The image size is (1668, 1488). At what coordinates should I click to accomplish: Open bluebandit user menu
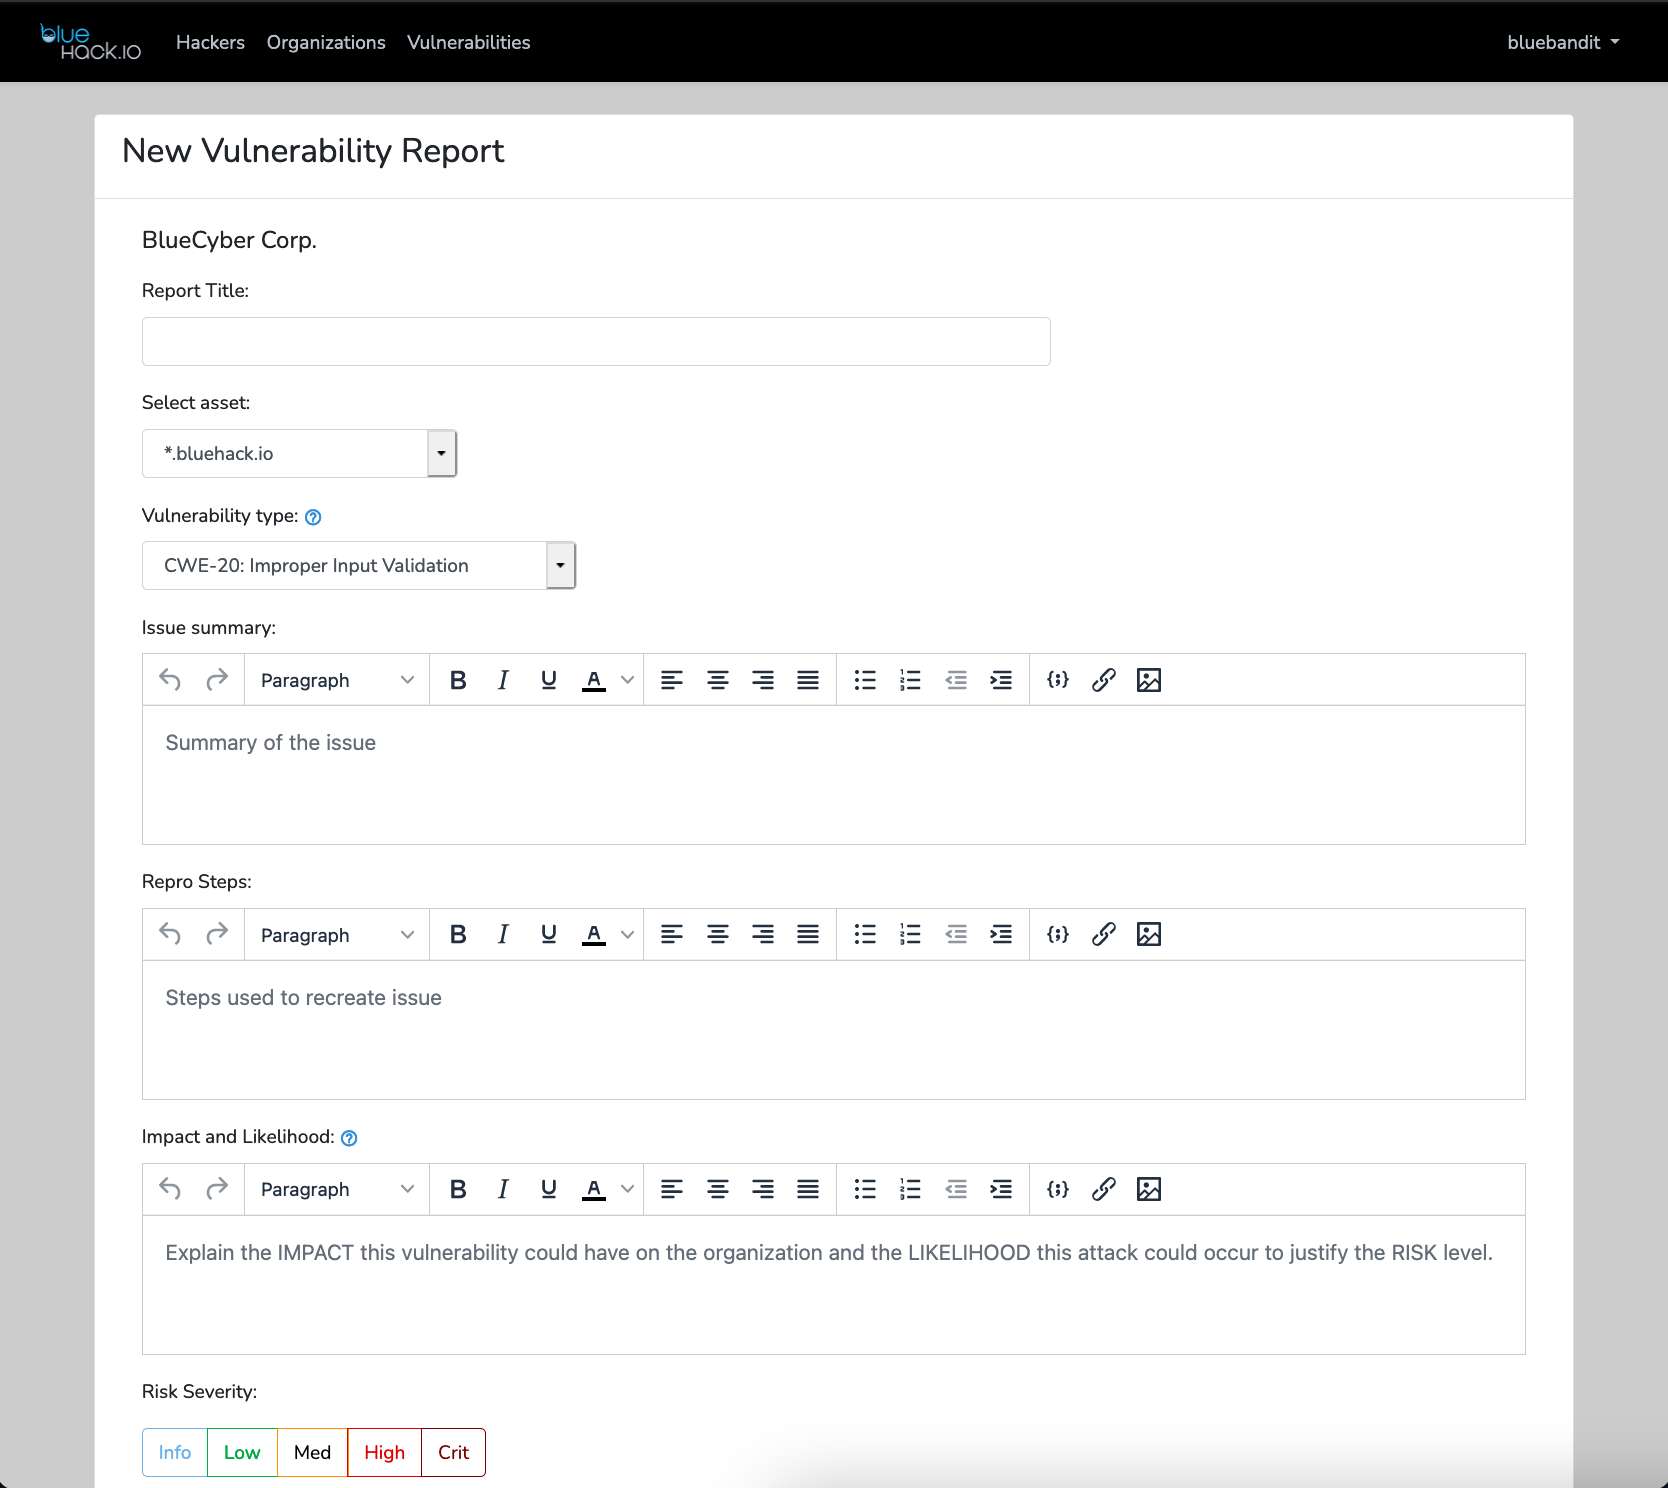pyautogui.click(x=1563, y=42)
